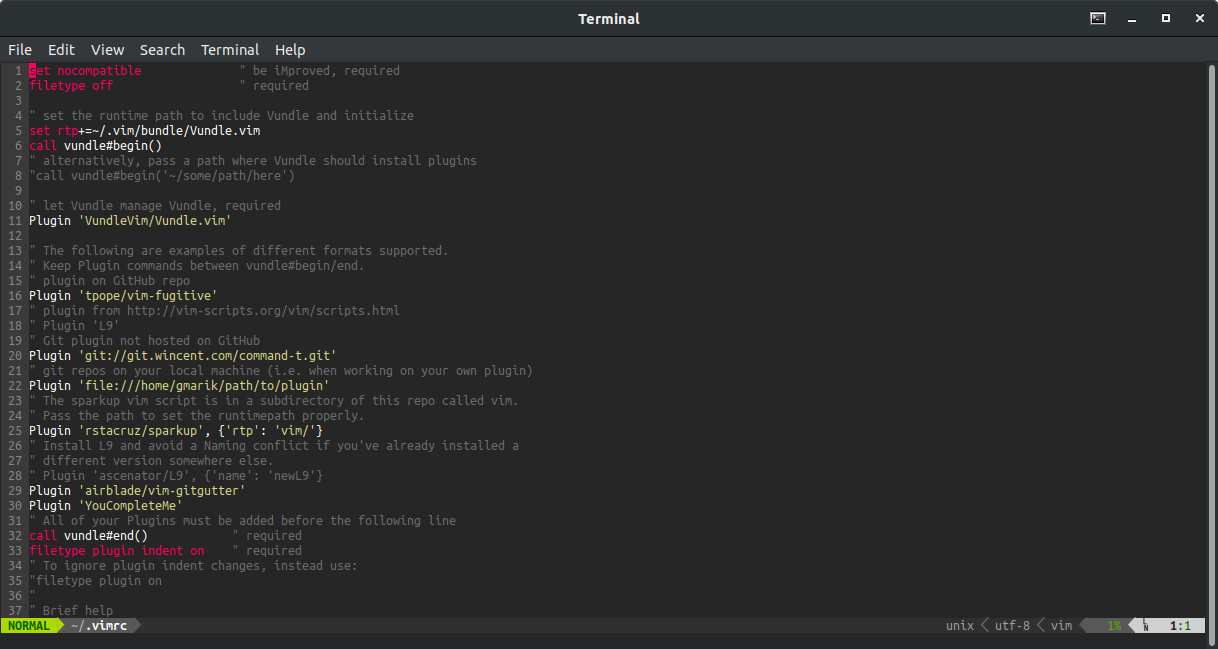Click 'call vundle#begin()' on line 6
1218x649 pixels.
click(x=96, y=146)
